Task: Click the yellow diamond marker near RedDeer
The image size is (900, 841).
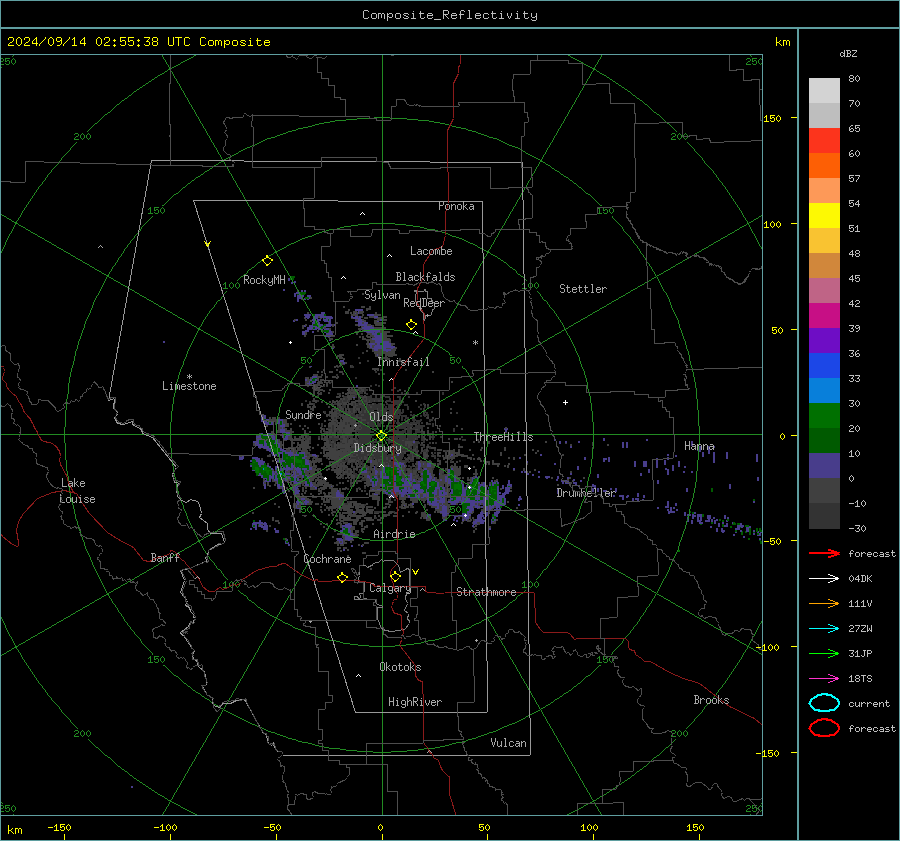Action: click(411, 325)
